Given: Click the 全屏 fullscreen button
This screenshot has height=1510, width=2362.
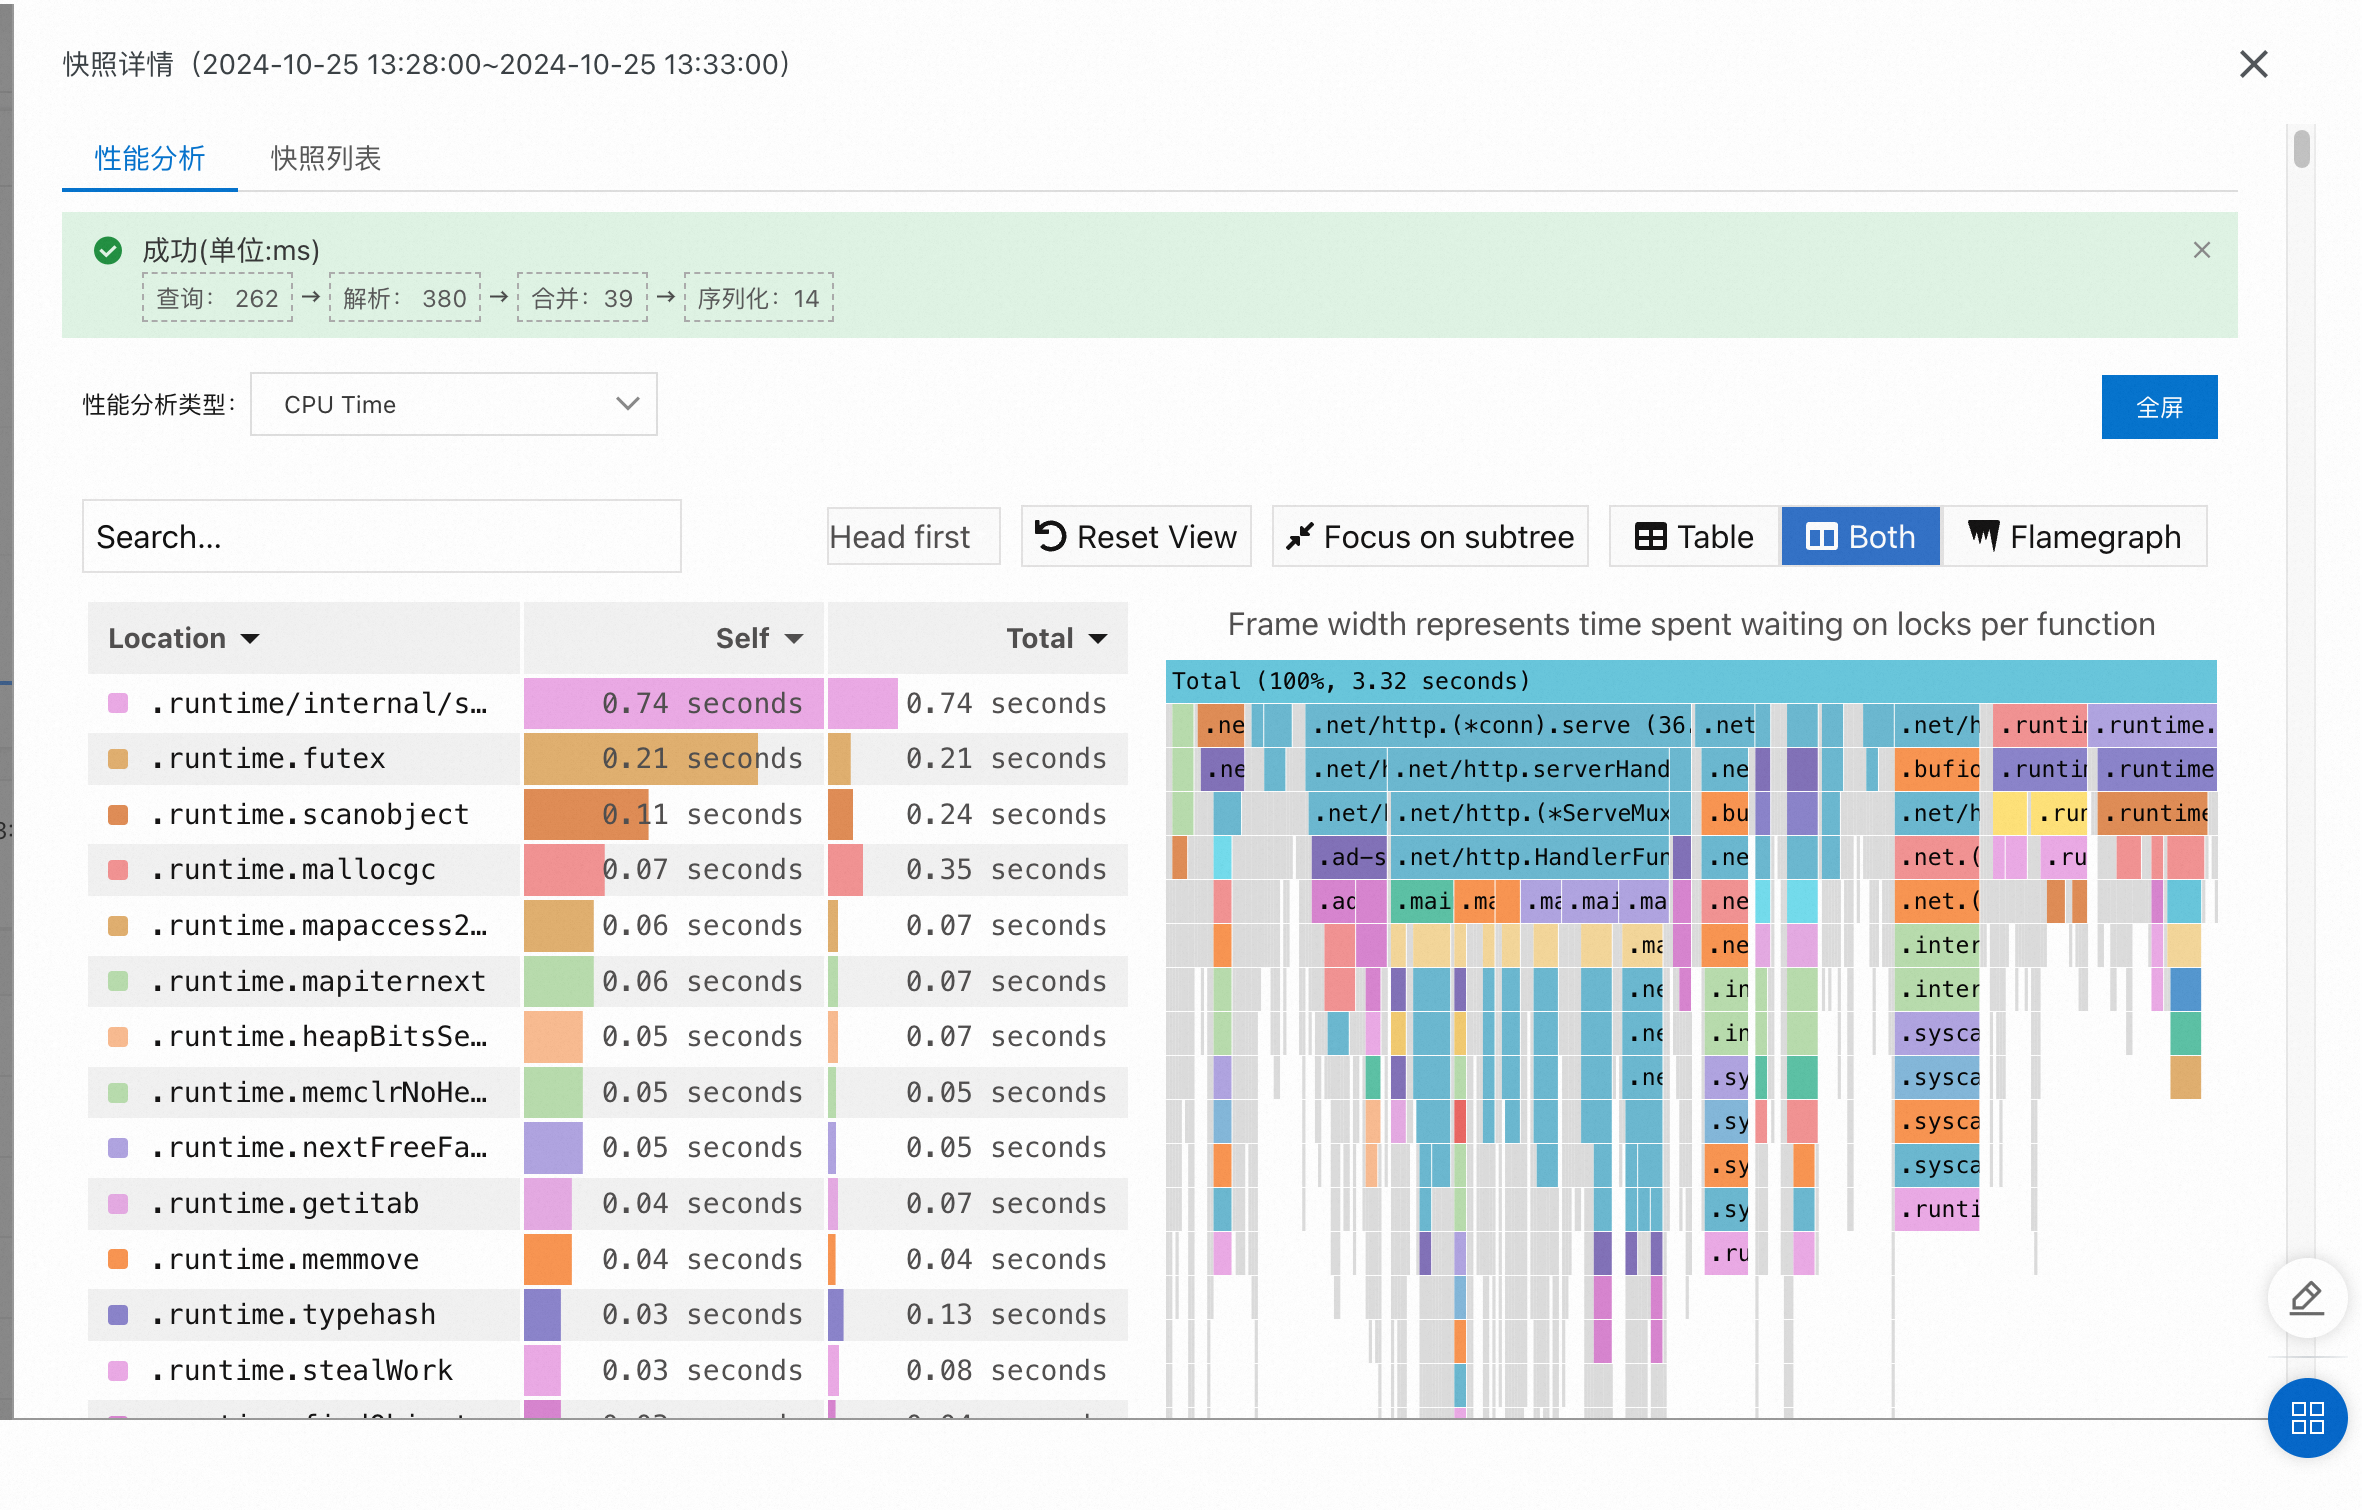Looking at the screenshot, I should point(2158,407).
